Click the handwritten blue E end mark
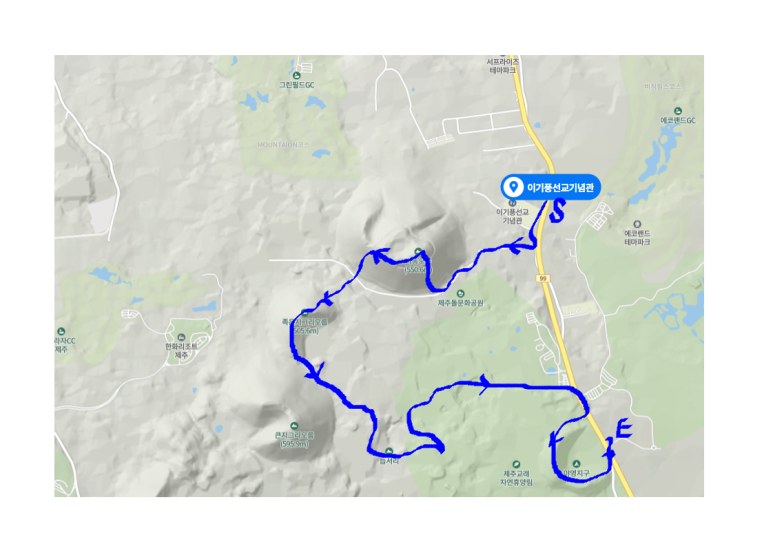773x546 pixels. click(624, 428)
